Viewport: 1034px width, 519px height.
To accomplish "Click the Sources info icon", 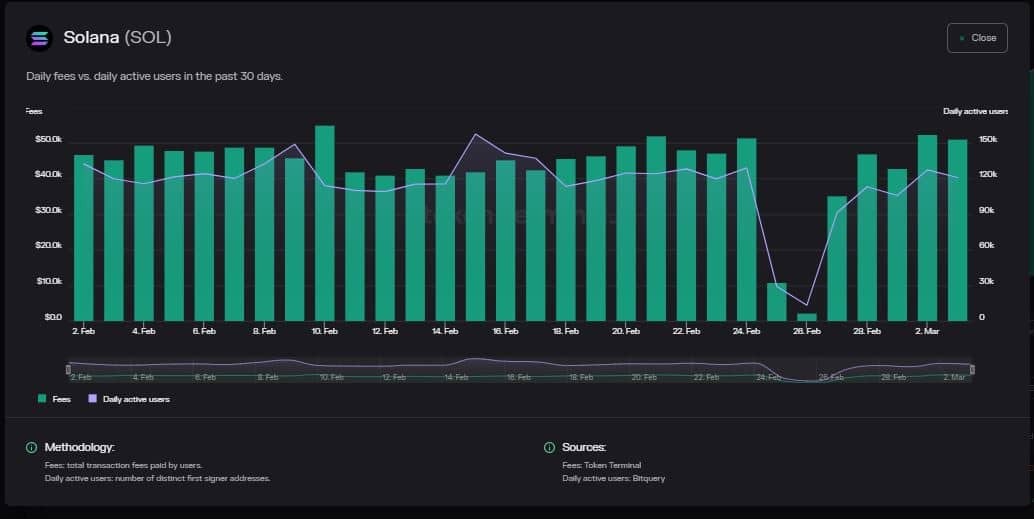I will click(549, 447).
